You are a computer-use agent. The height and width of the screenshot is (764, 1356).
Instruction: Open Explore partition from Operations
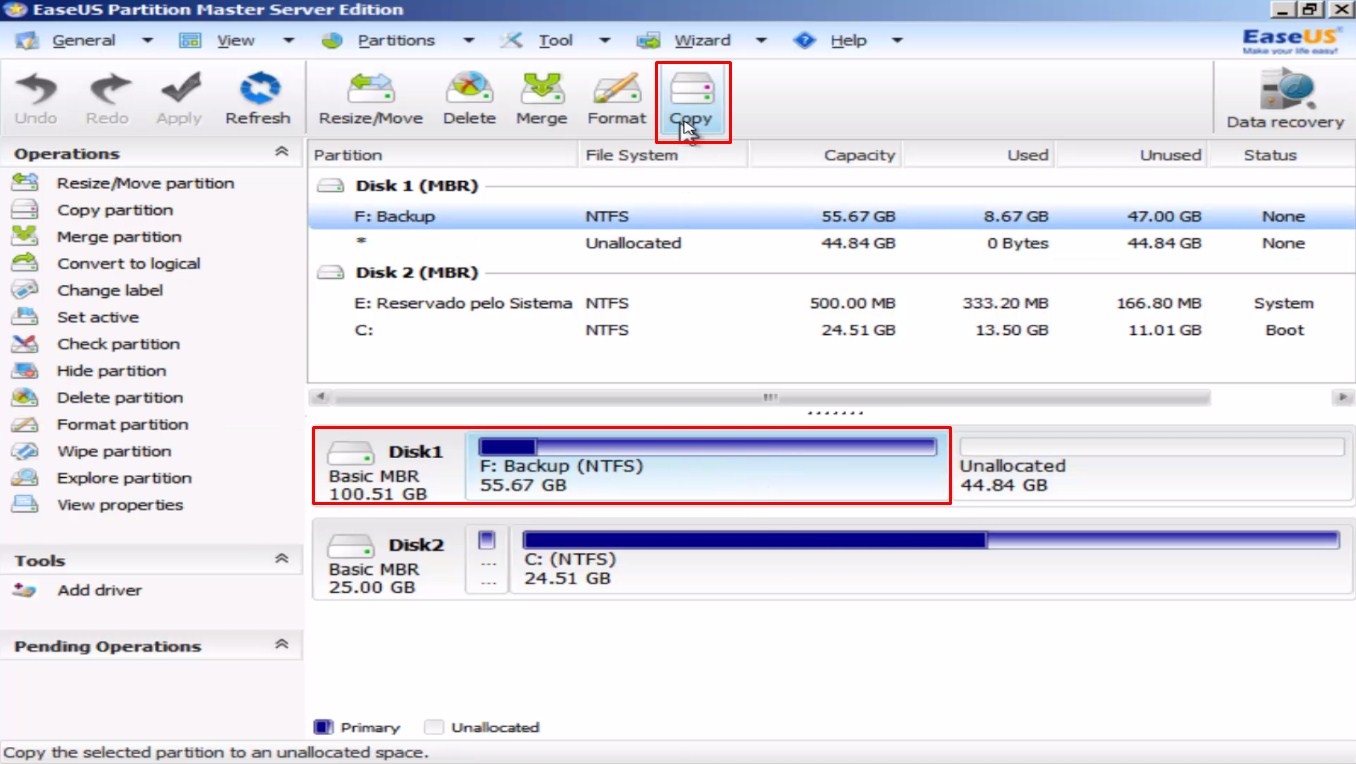(124, 478)
